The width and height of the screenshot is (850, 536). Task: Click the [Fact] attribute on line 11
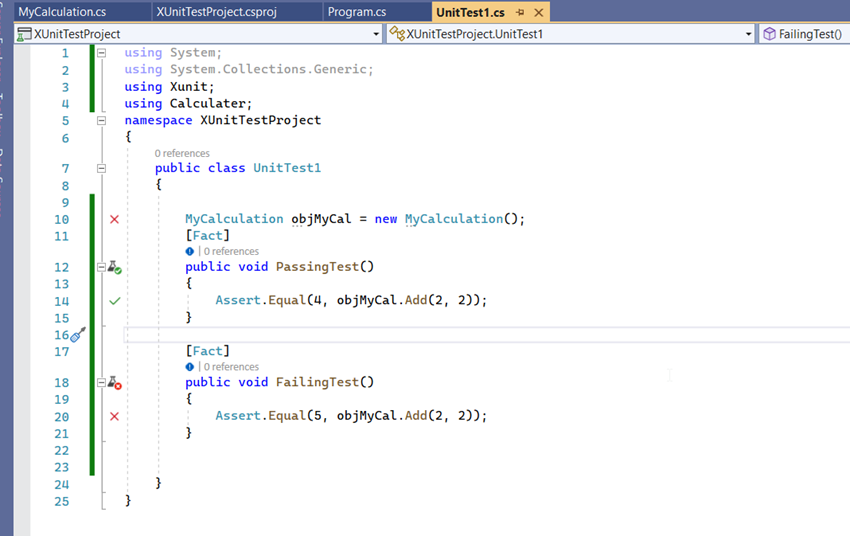(208, 236)
